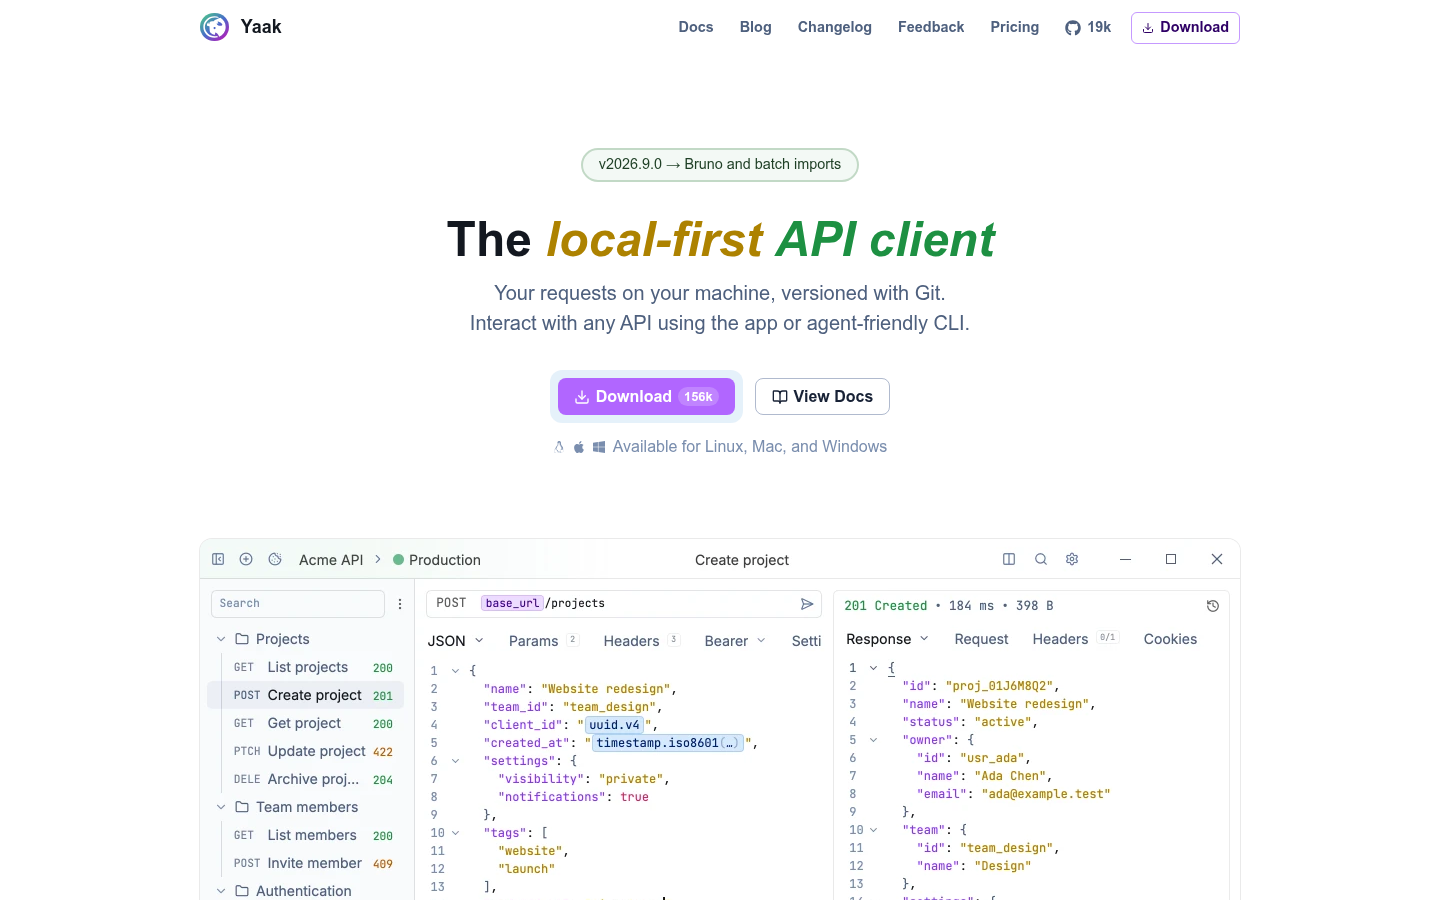Open response history clock icon
The image size is (1440, 900).
tap(1213, 606)
